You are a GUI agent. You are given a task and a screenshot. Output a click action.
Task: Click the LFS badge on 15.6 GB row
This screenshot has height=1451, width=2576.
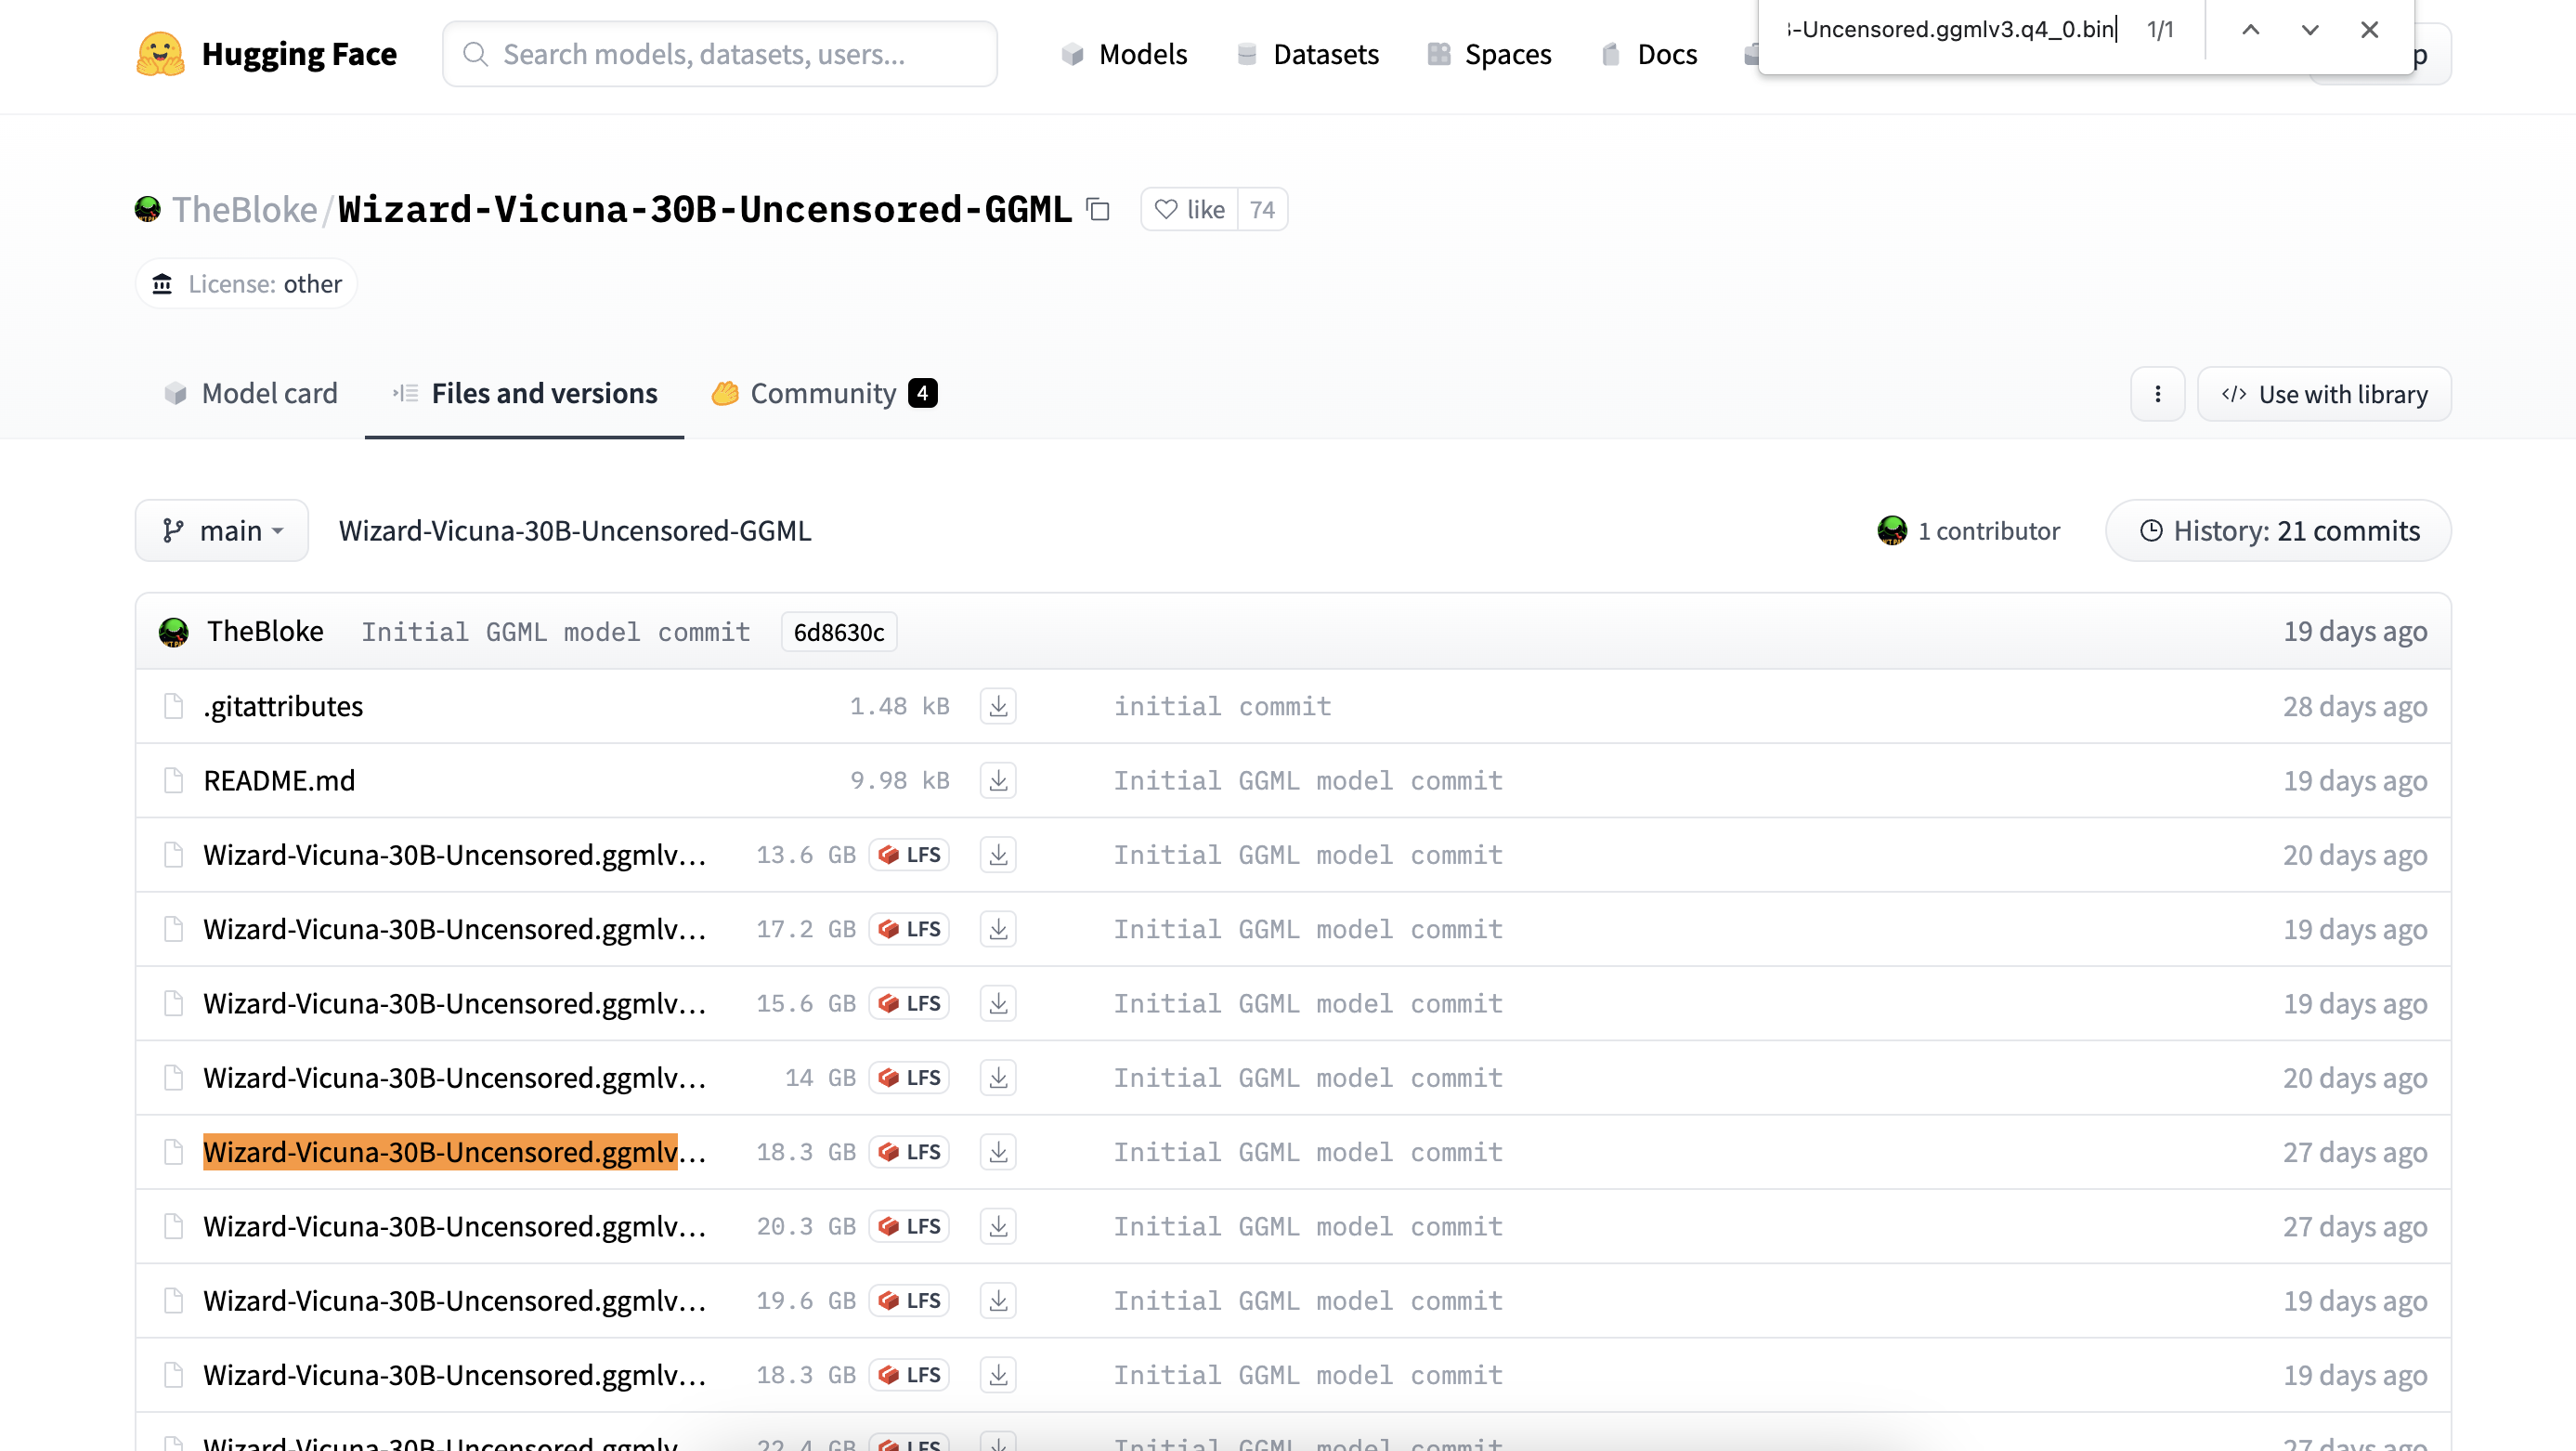point(909,1003)
